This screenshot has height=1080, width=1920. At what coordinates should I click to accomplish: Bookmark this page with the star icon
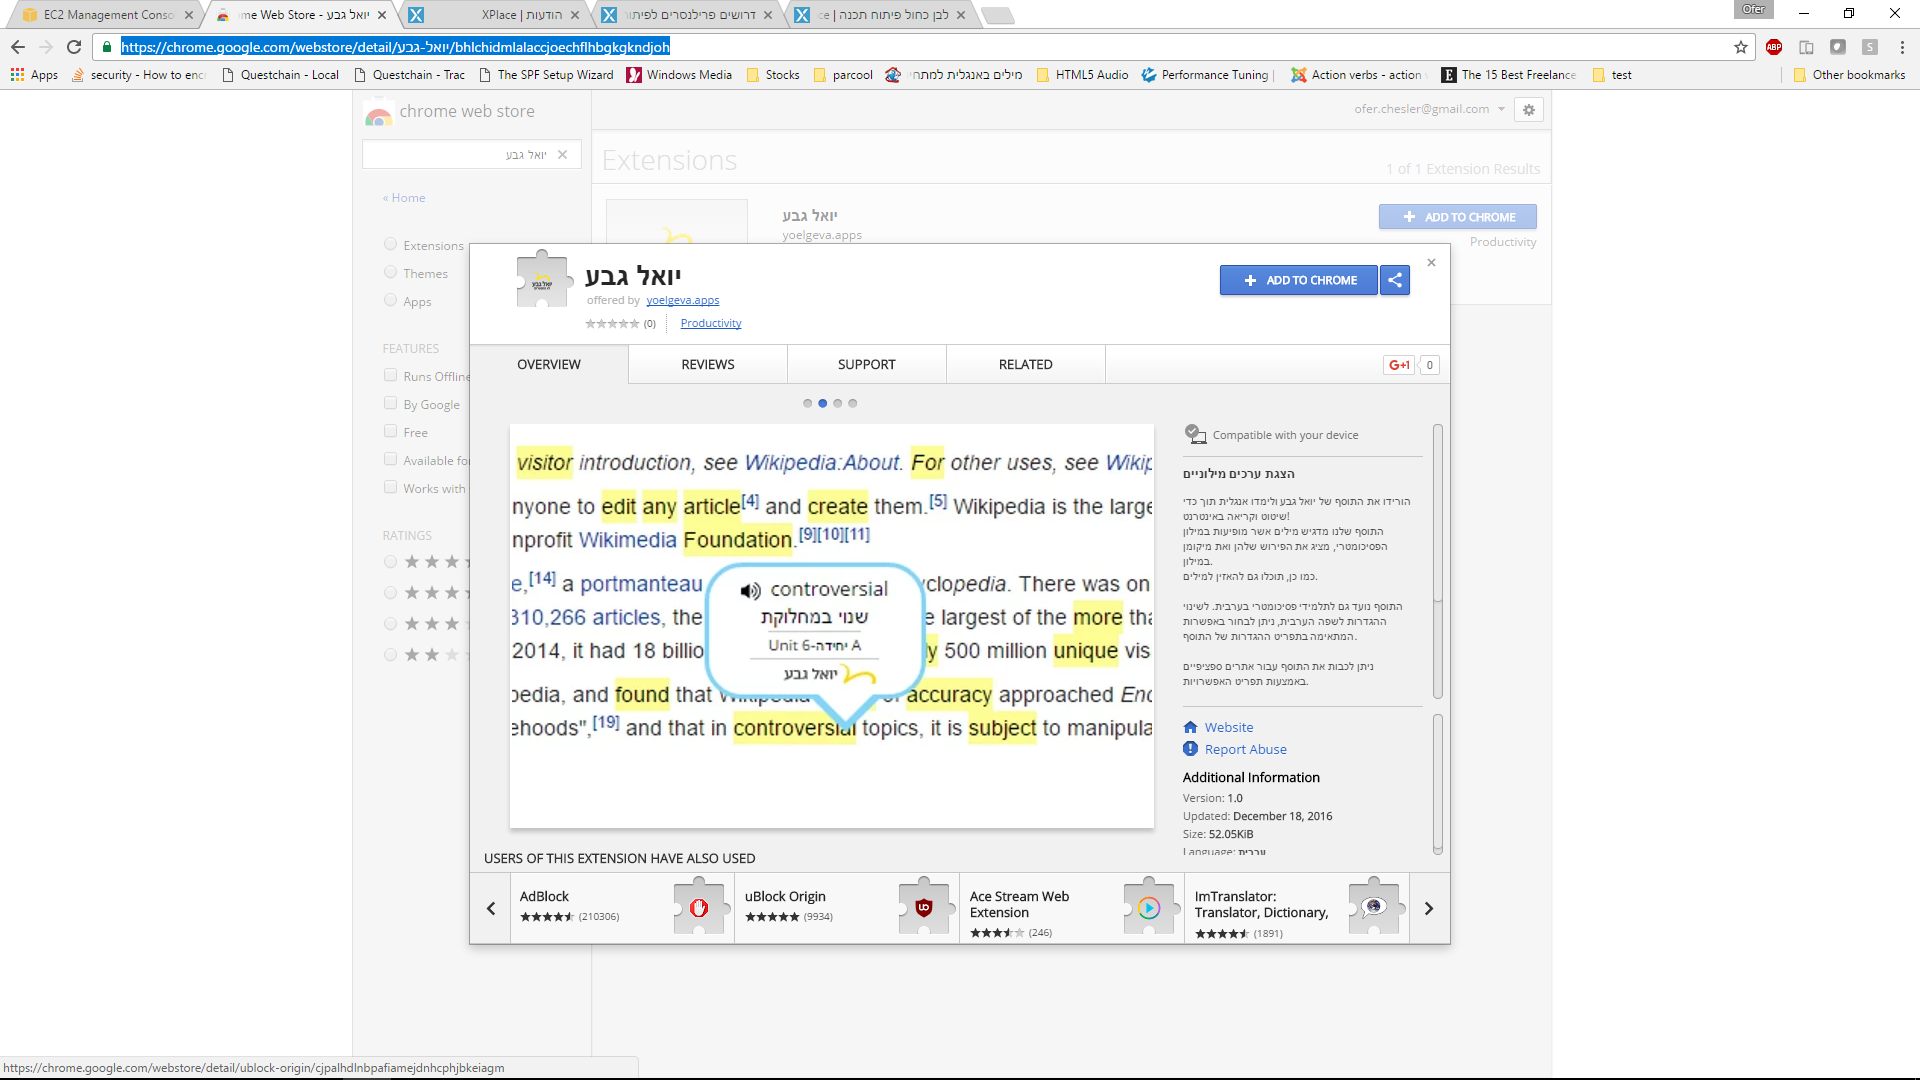1741,47
